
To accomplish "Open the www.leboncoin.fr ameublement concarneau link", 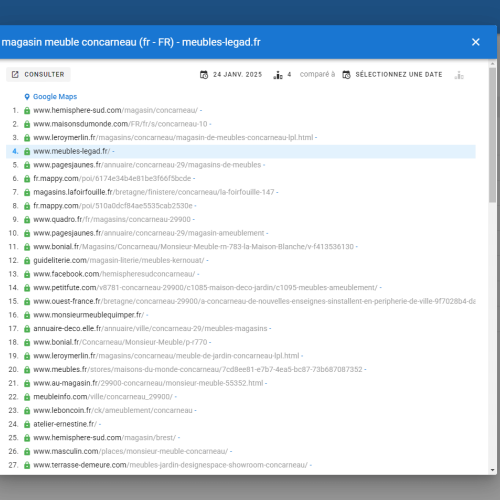I will pos(113,410).
